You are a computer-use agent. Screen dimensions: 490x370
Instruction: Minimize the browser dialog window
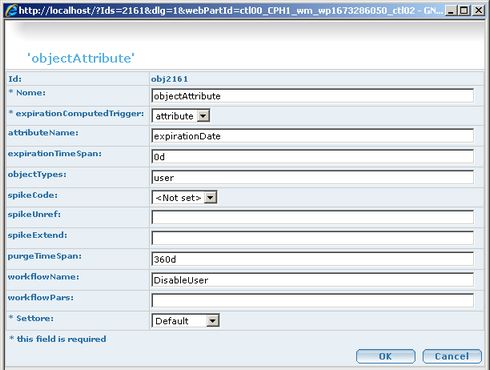[x=451, y=10]
